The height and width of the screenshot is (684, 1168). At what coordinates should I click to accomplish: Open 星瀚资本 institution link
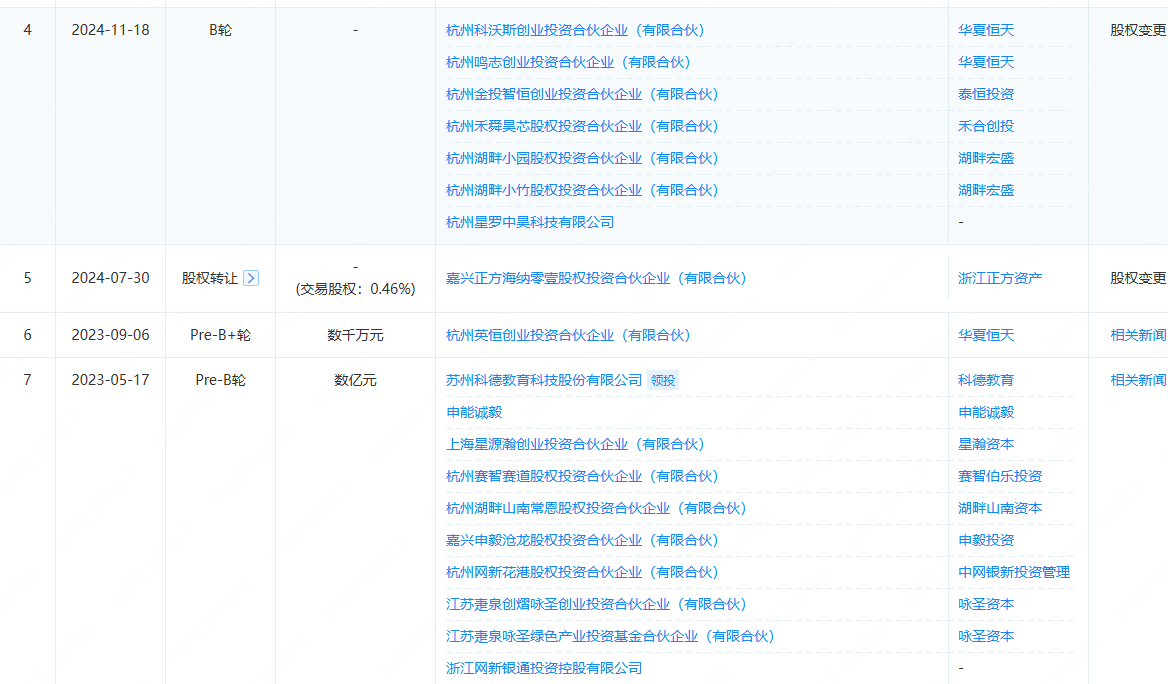986,445
